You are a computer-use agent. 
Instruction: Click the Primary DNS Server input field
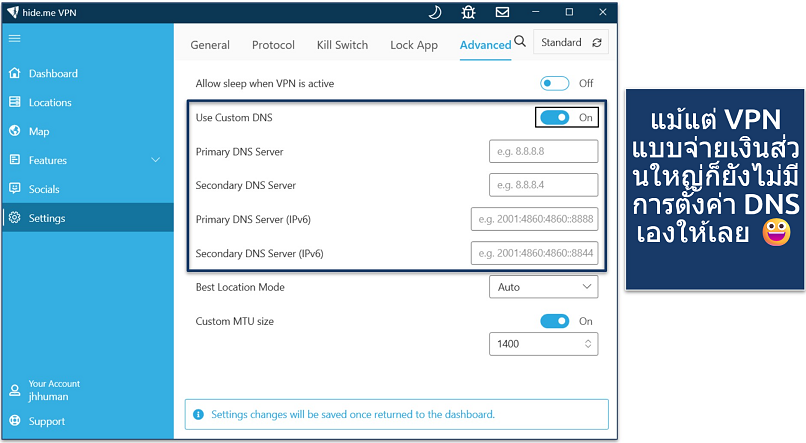pos(543,152)
